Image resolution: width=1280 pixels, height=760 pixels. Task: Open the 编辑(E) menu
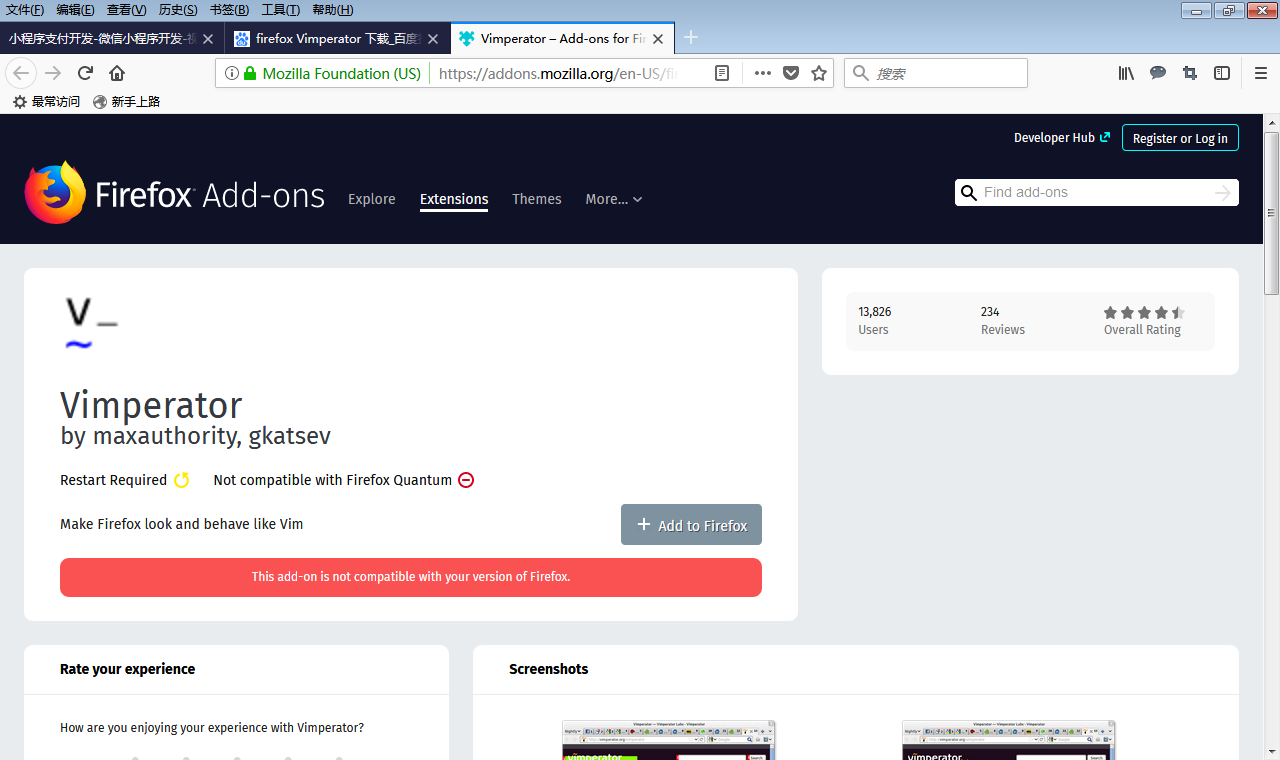click(75, 10)
